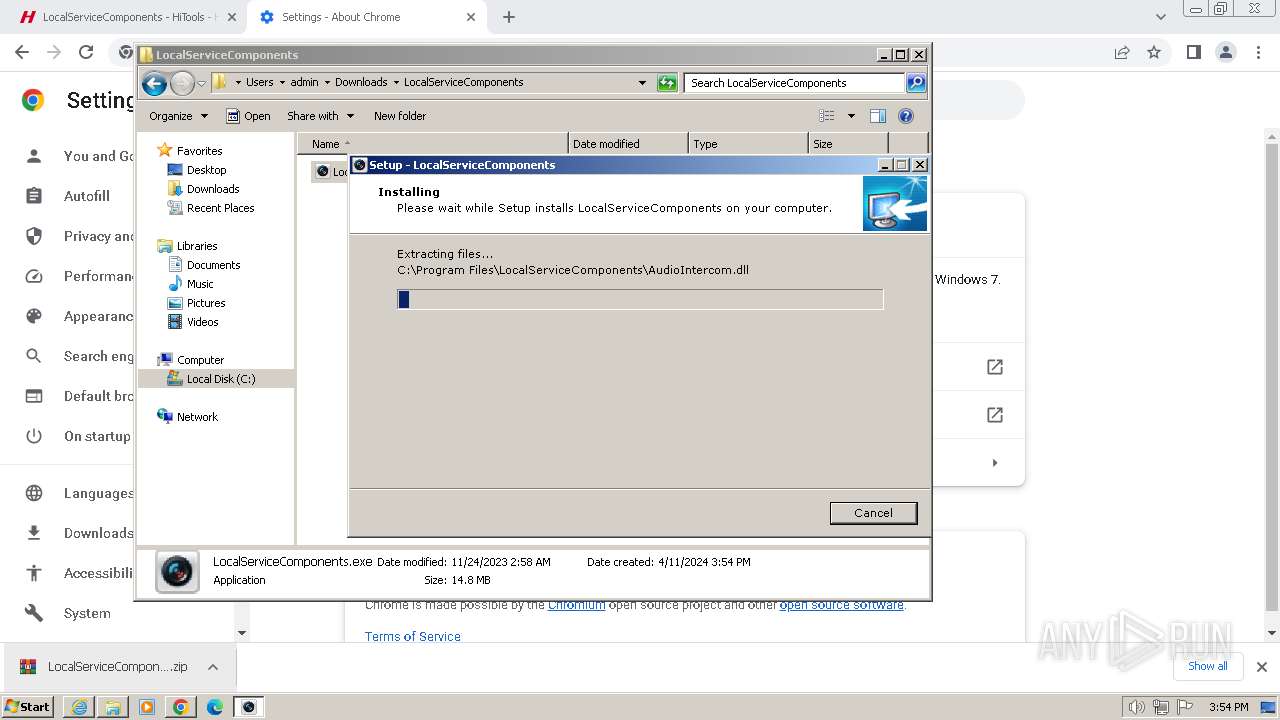1280x720 pixels.
Task: Open the Share with menu
Action: click(320, 116)
